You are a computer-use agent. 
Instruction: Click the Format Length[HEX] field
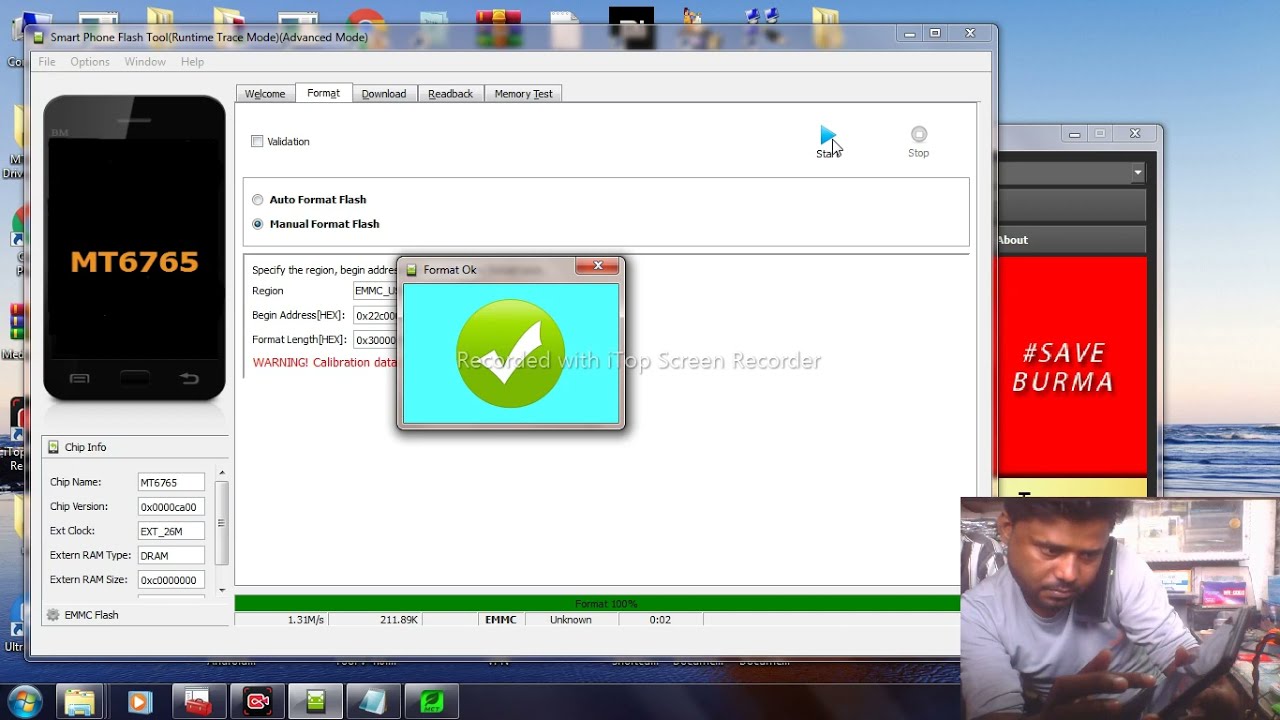[376, 340]
